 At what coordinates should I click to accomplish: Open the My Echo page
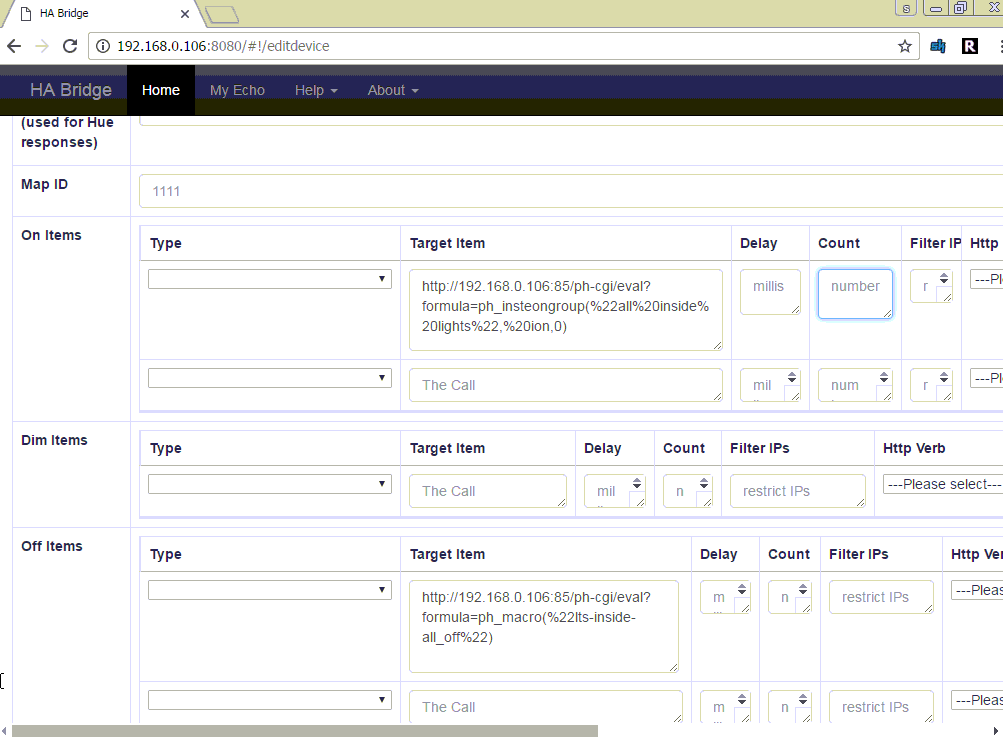click(x=237, y=90)
